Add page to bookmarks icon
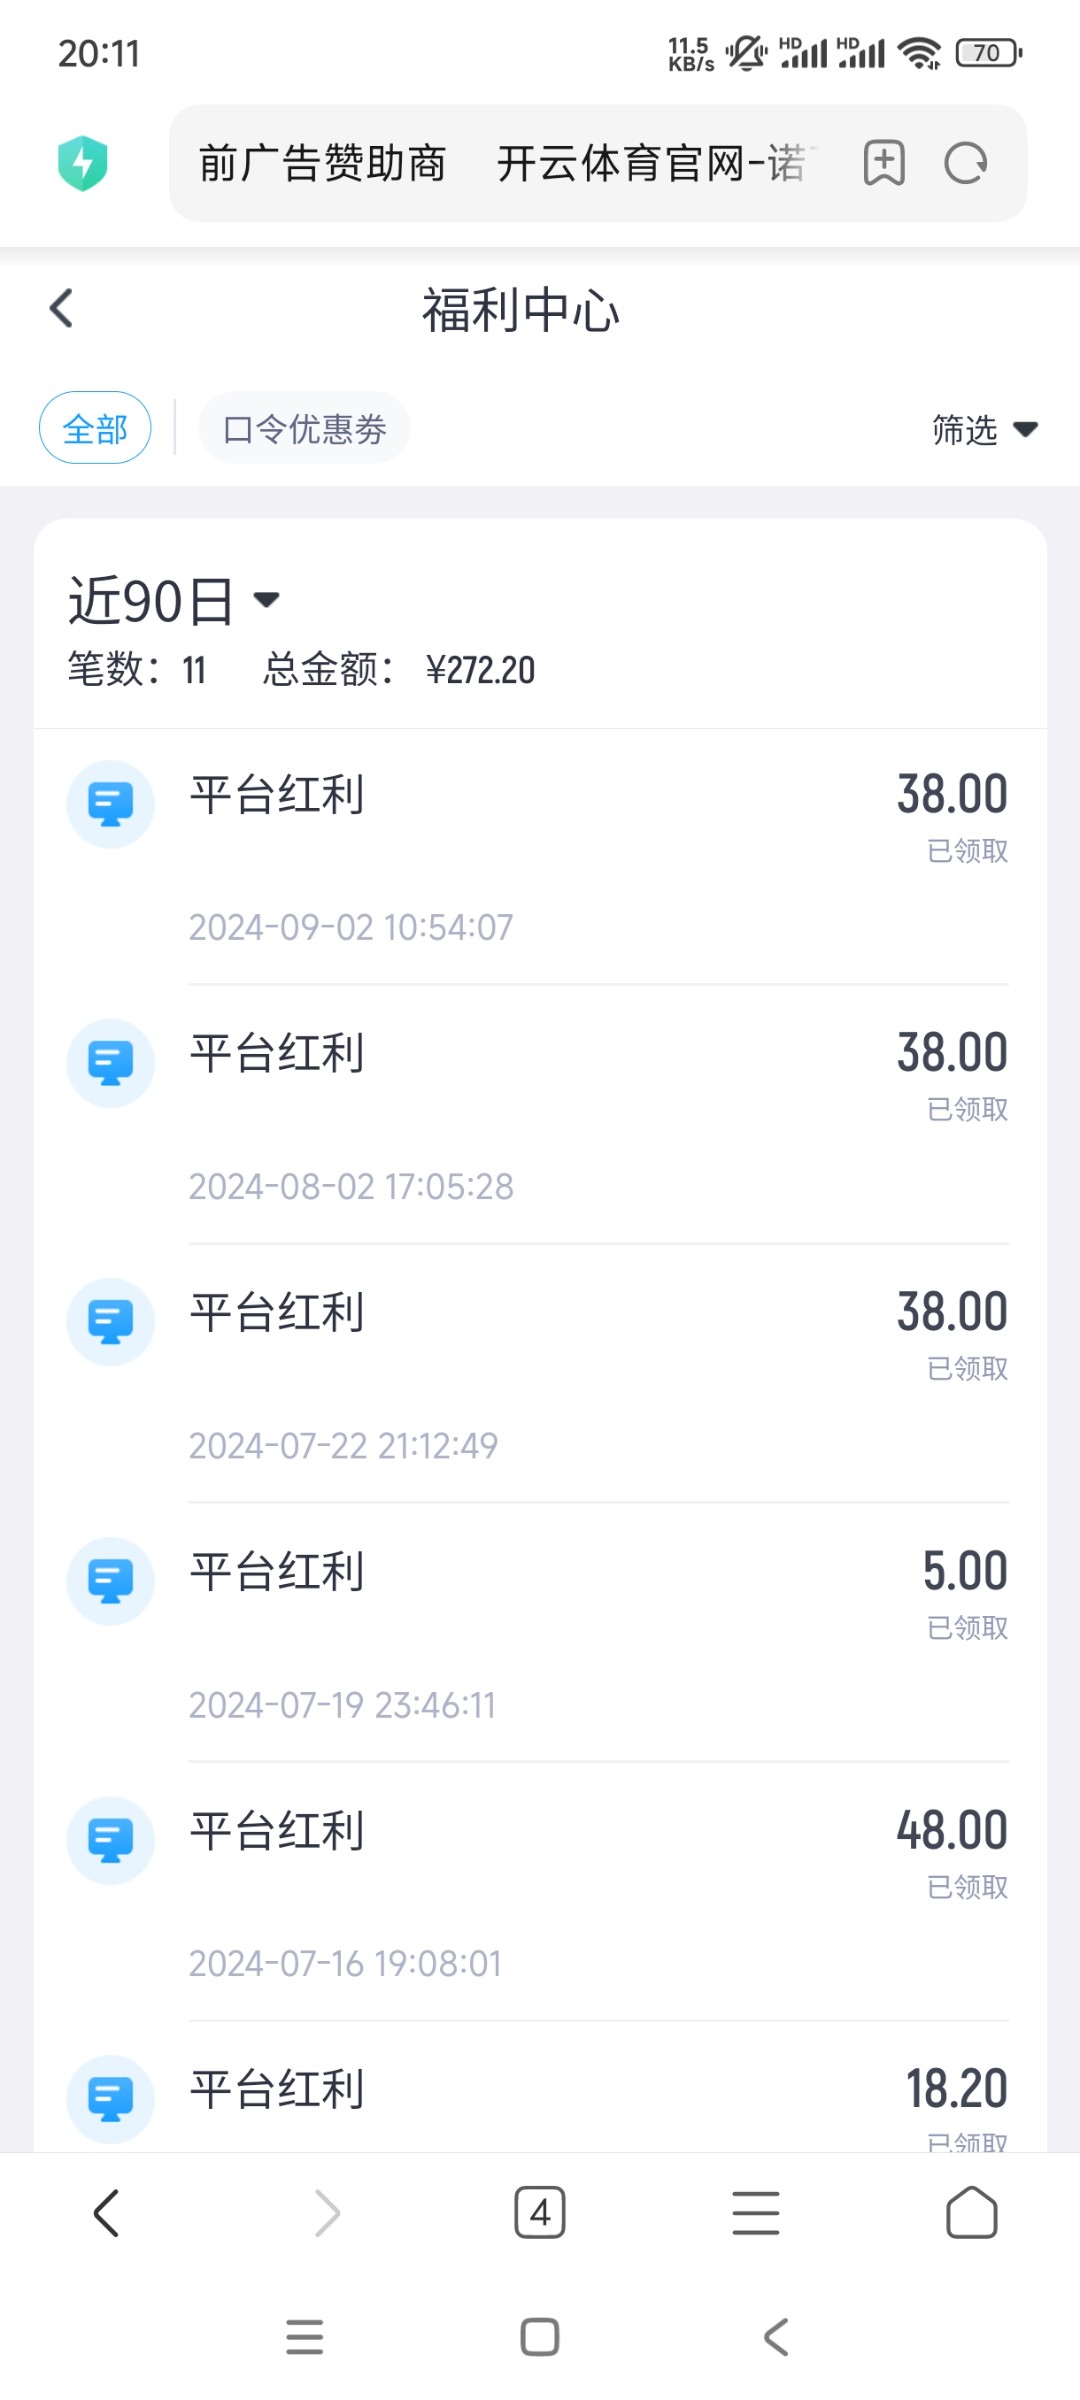Viewport: 1080px width, 2400px height. [x=884, y=163]
